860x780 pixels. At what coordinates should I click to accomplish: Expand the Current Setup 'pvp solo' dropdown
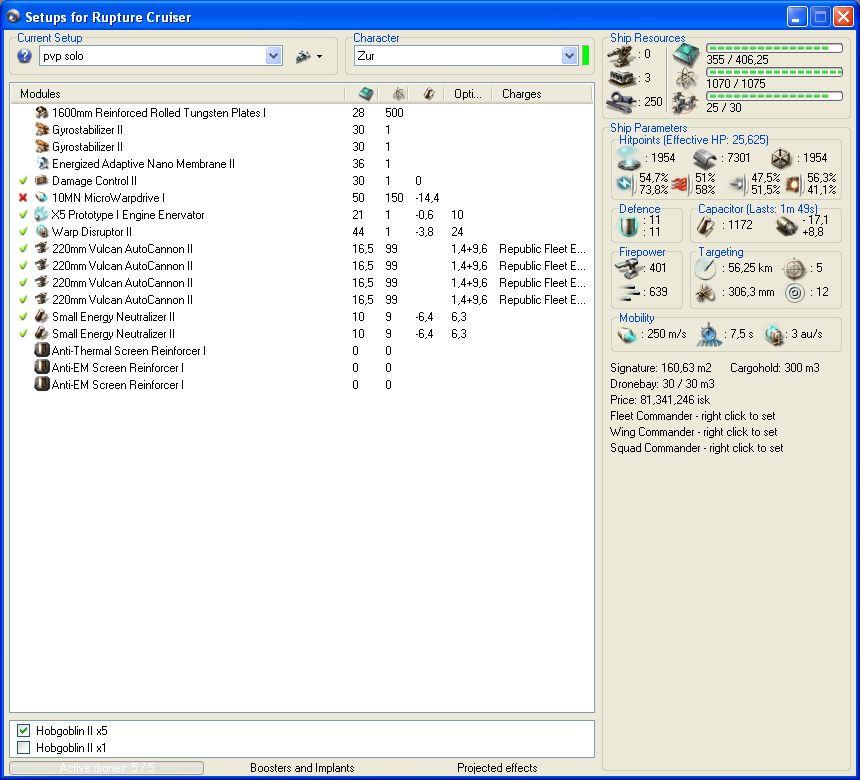coord(274,56)
